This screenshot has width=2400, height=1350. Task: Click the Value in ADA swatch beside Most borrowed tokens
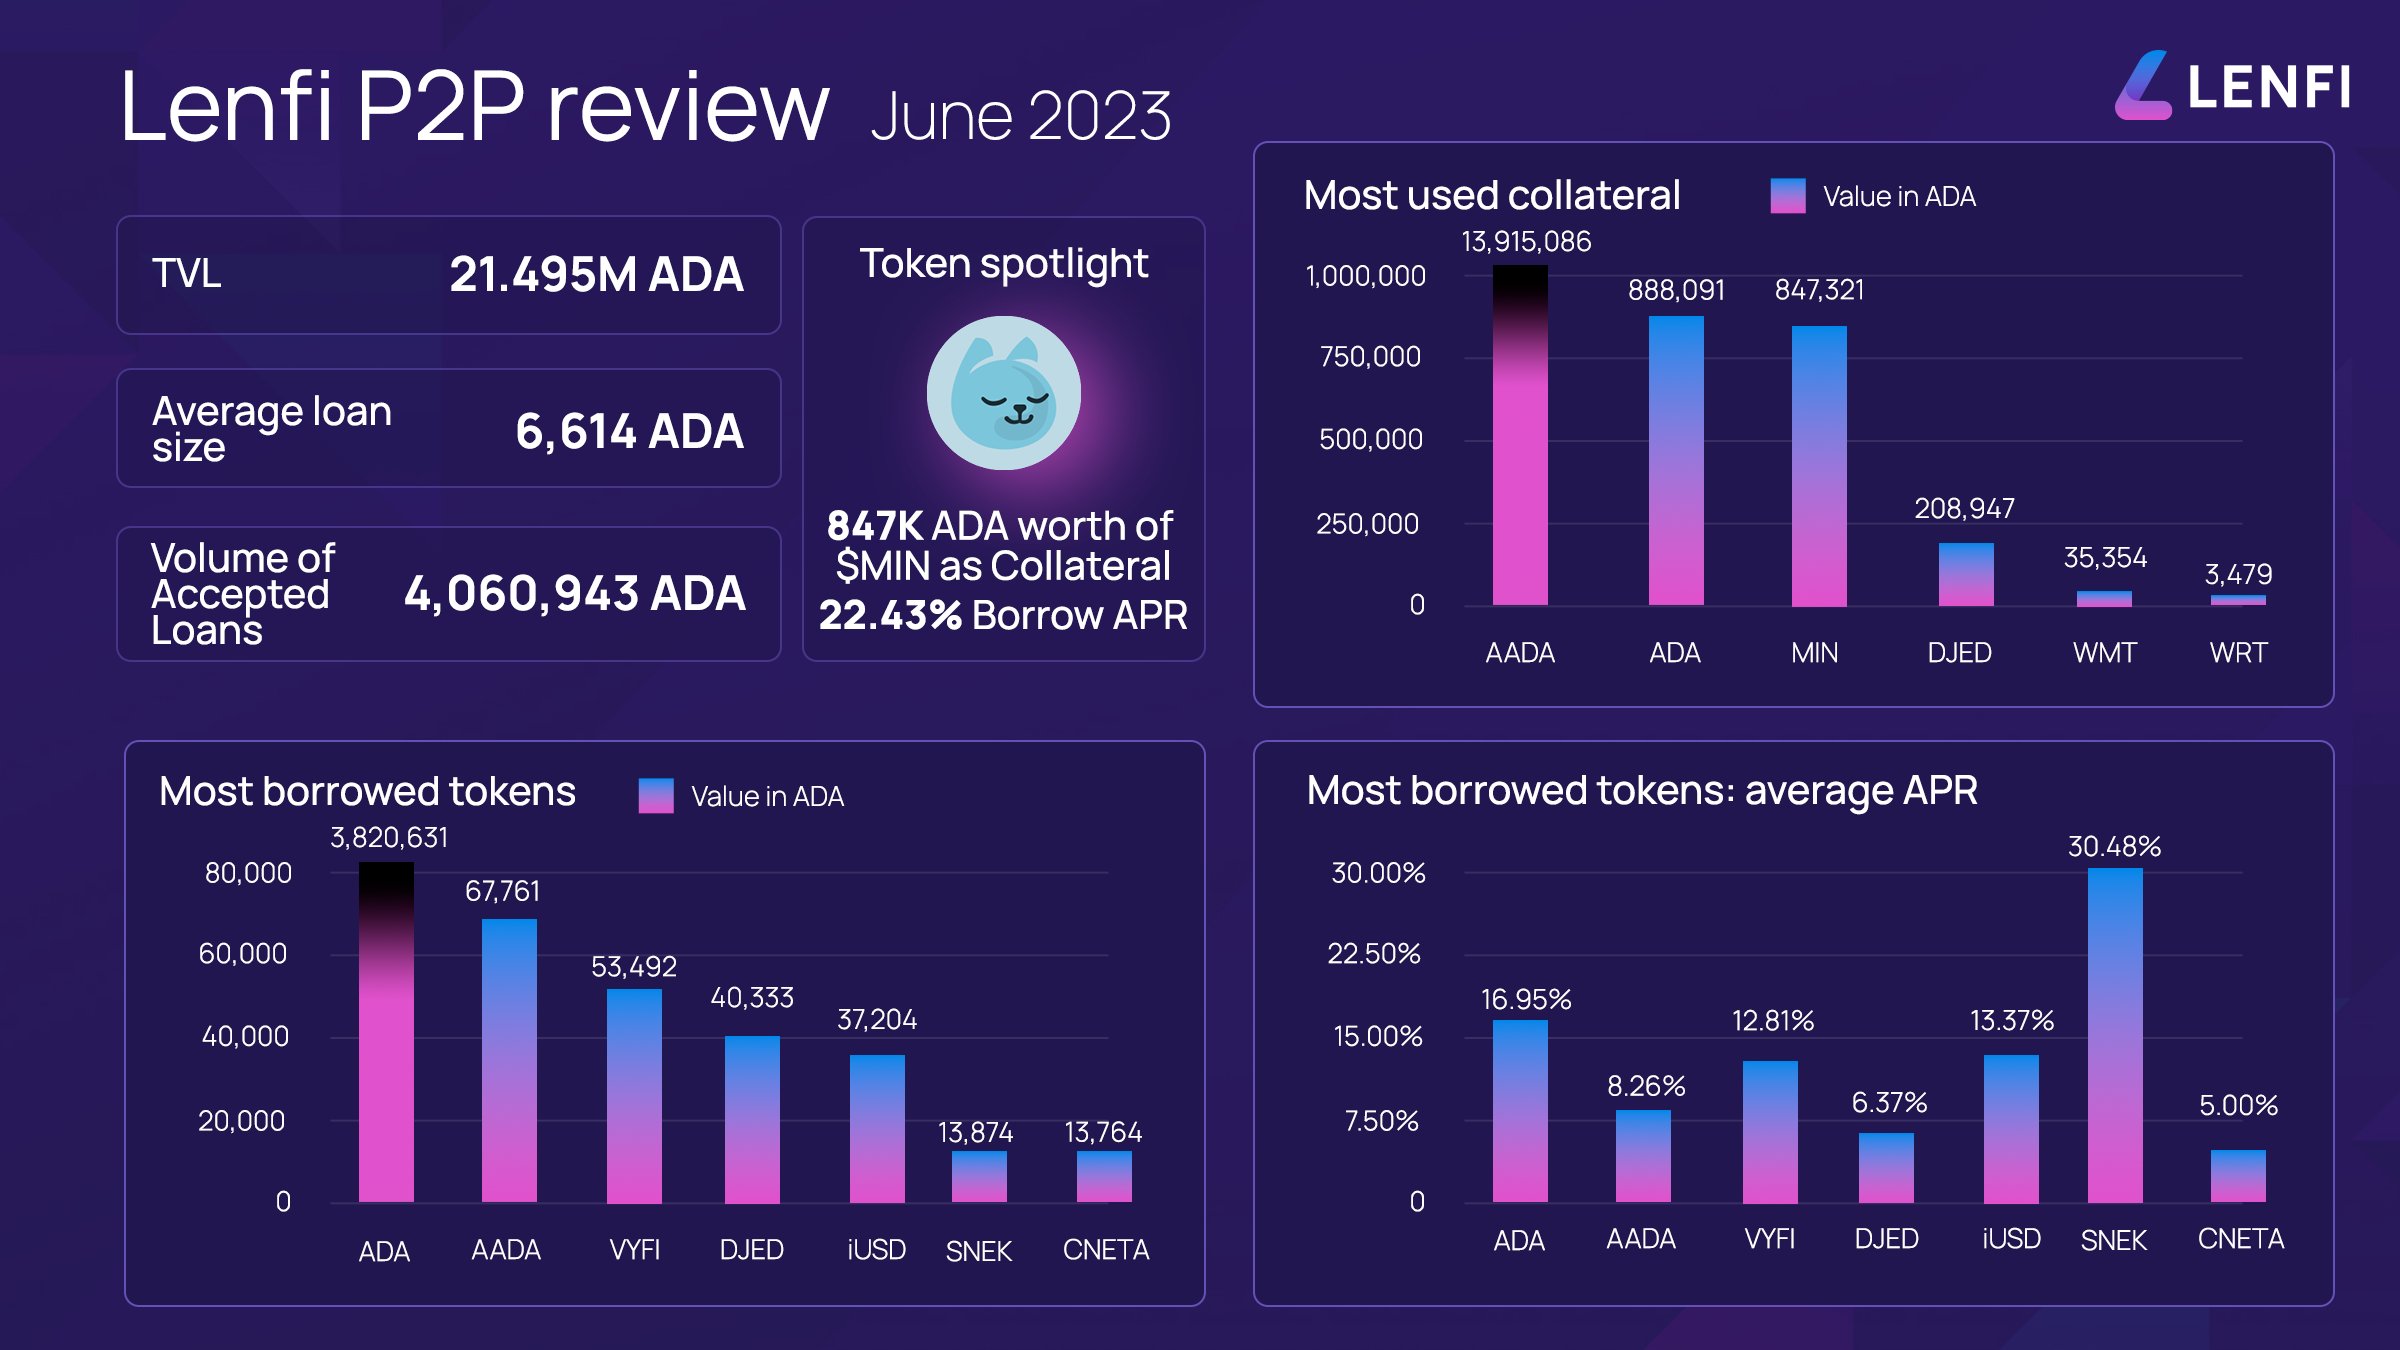point(656,796)
